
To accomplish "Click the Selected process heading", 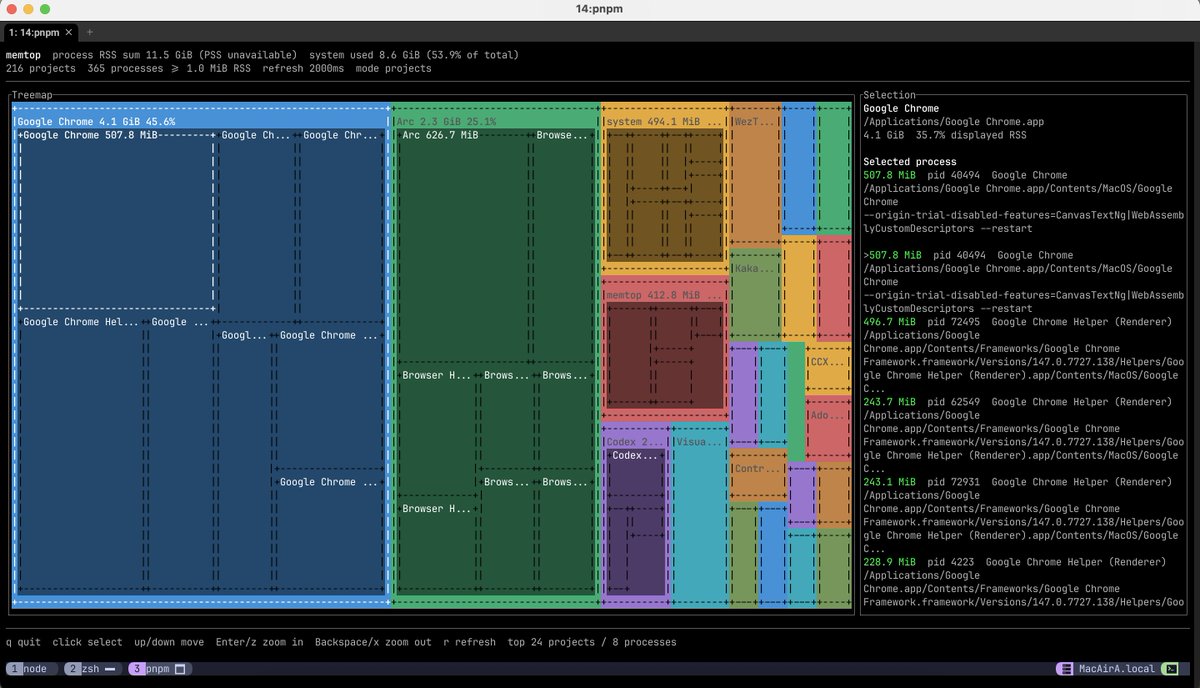I will [x=910, y=161].
